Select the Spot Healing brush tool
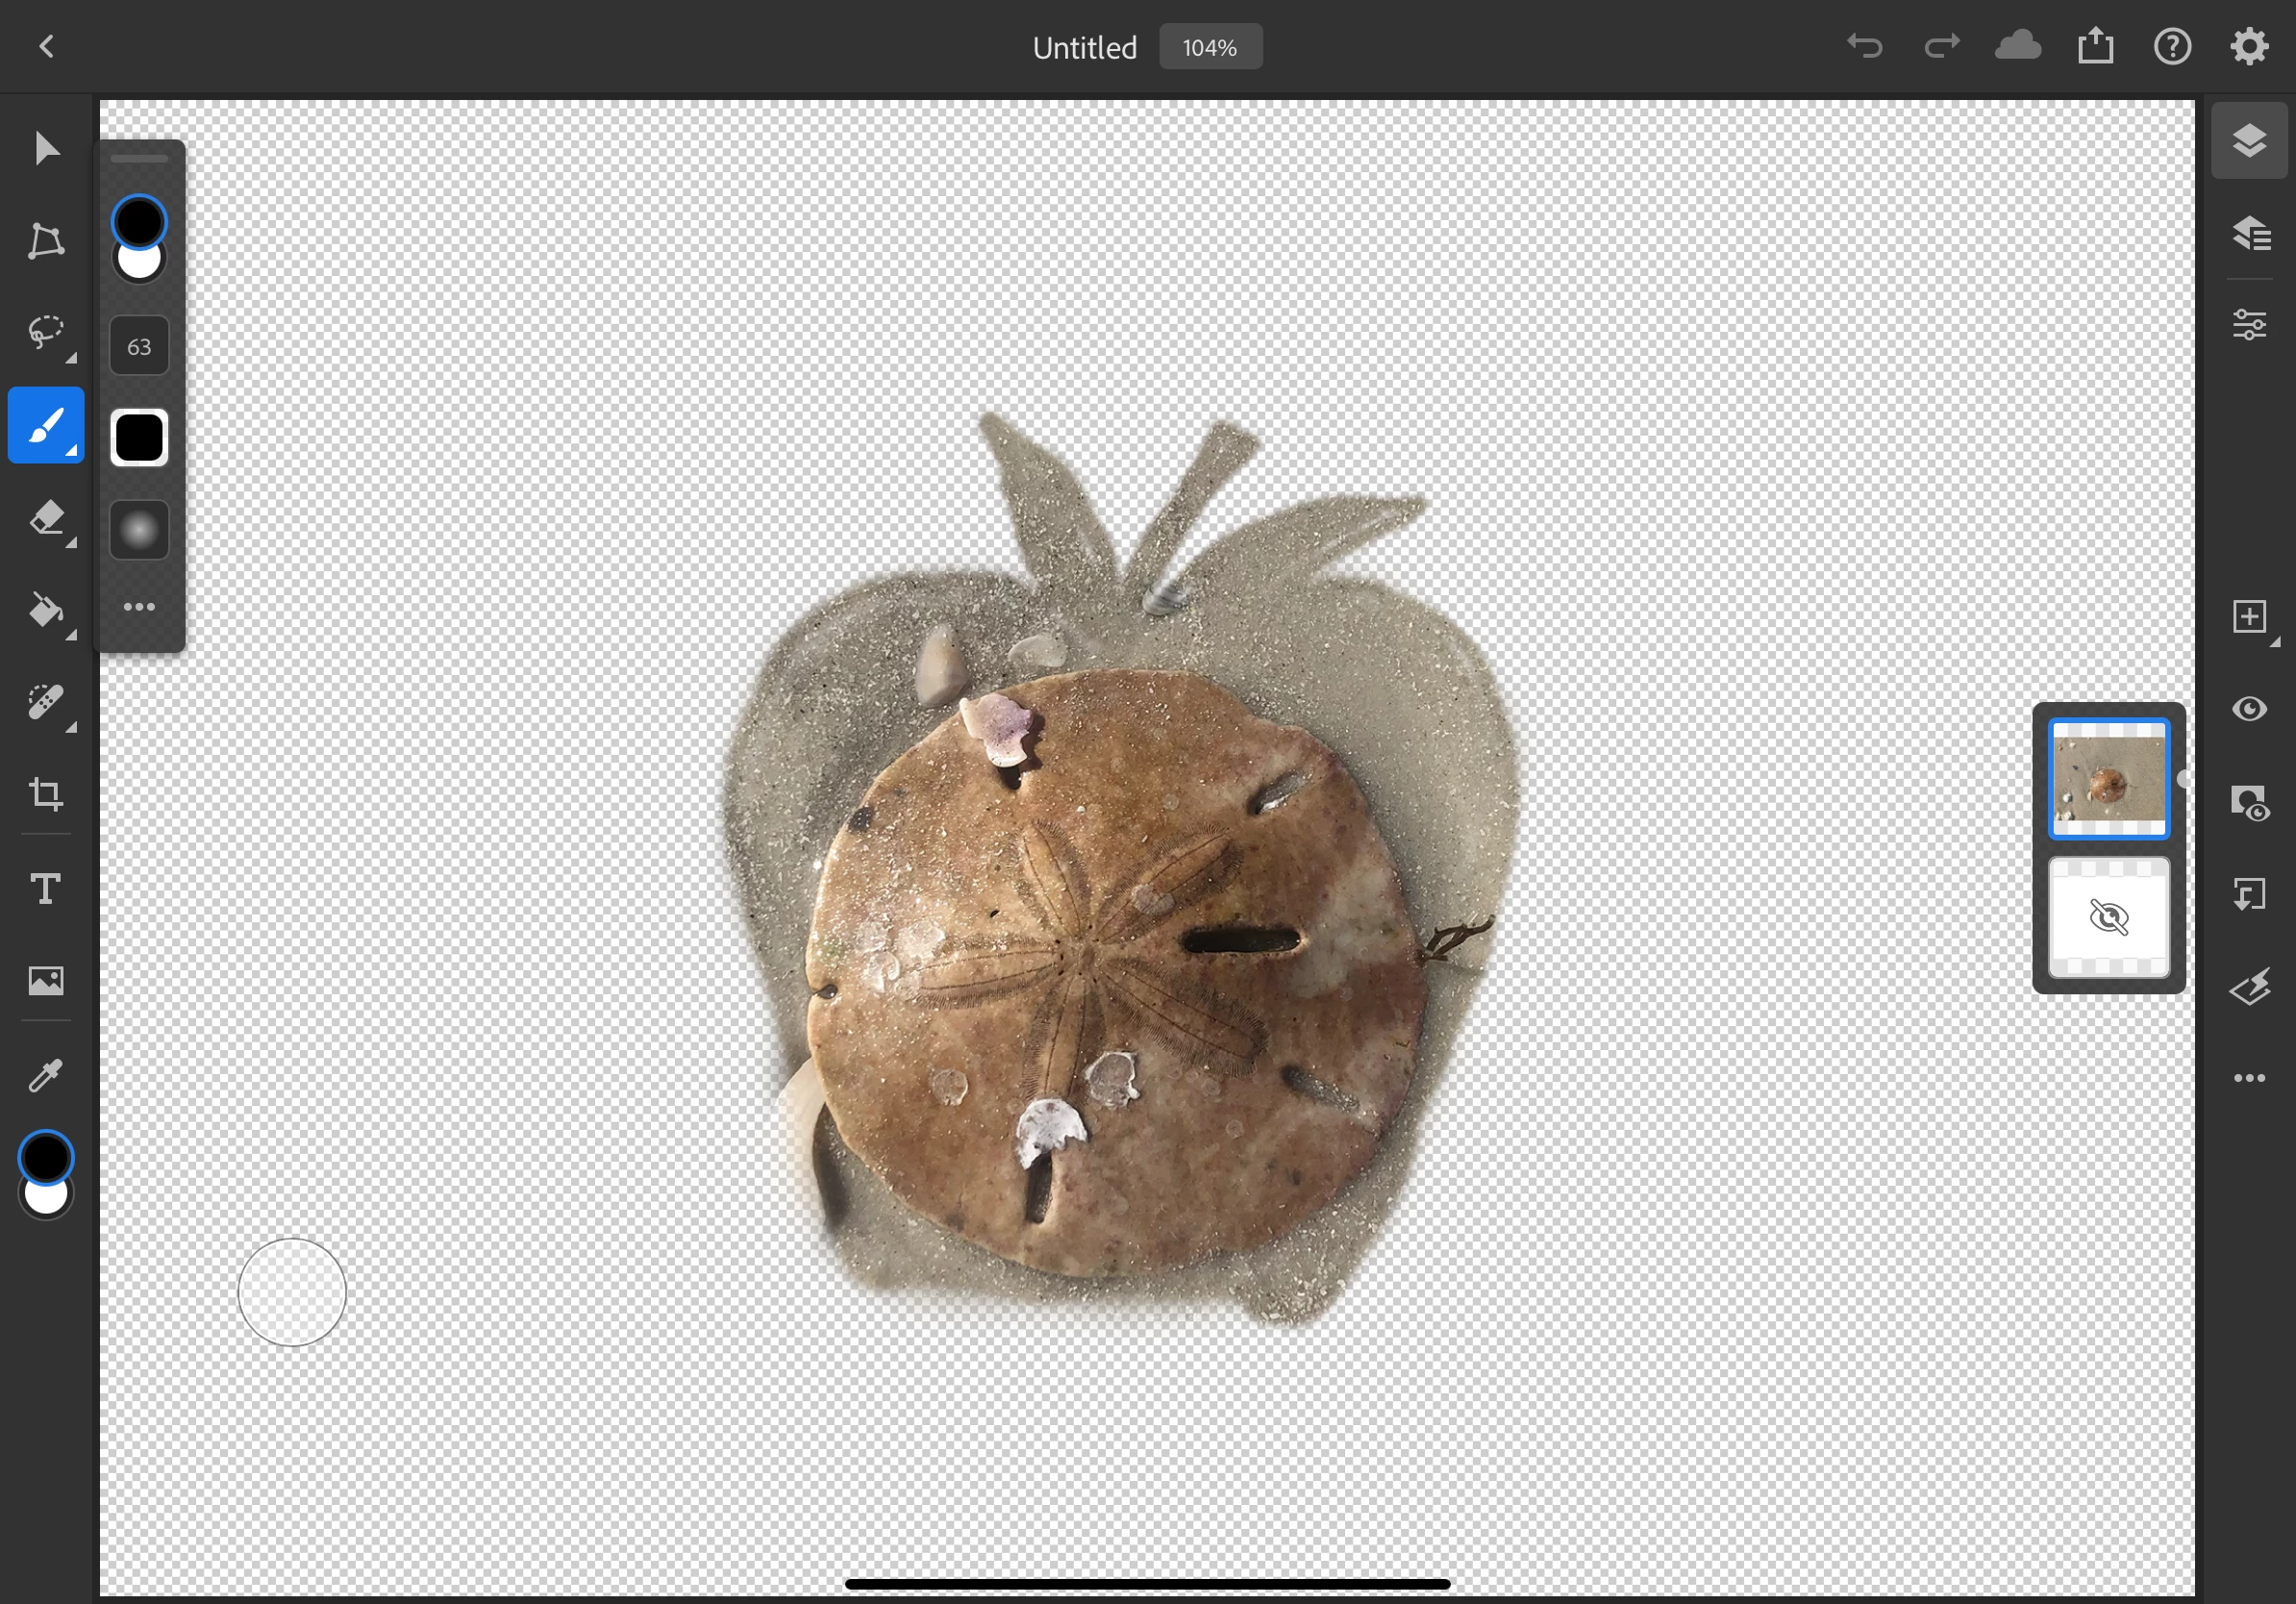The height and width of the screenshot is (1604, 2296). (x=46, y=702)
